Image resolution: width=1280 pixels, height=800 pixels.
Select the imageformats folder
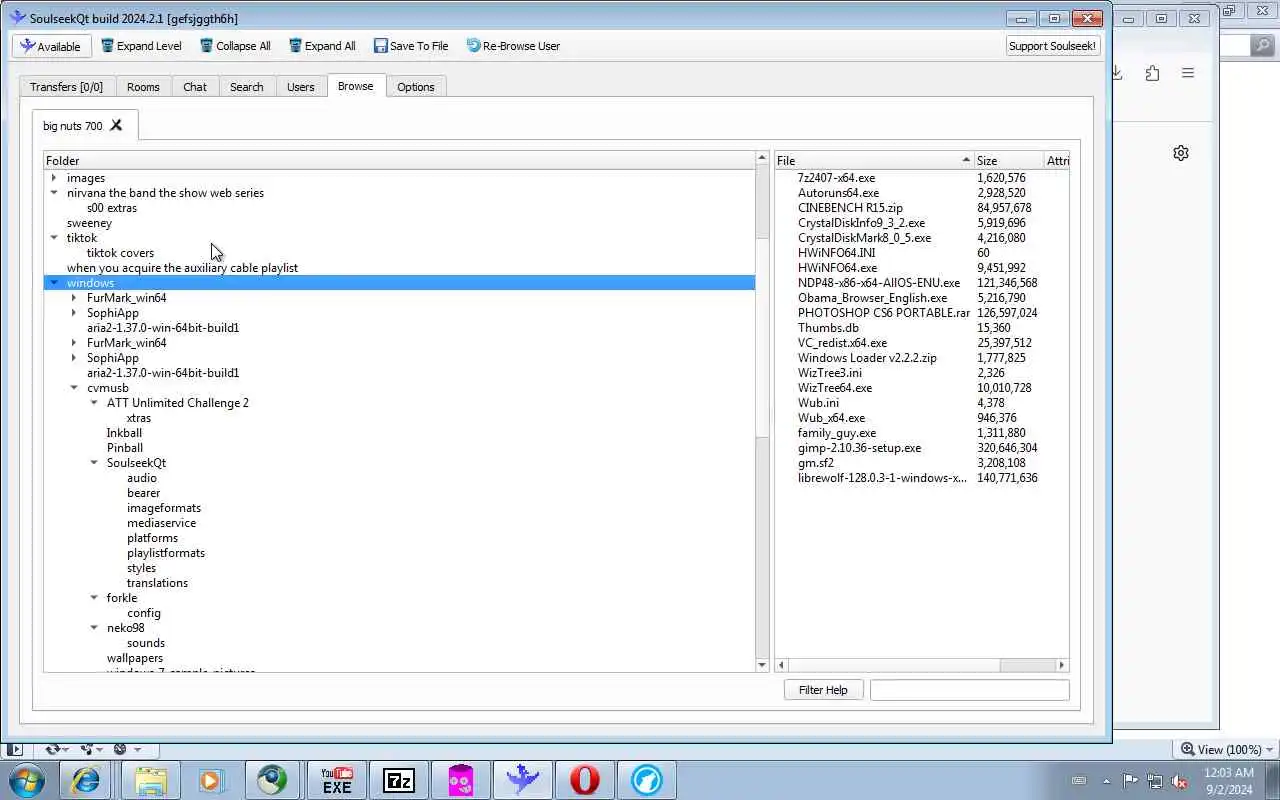(x=164, y=508)
